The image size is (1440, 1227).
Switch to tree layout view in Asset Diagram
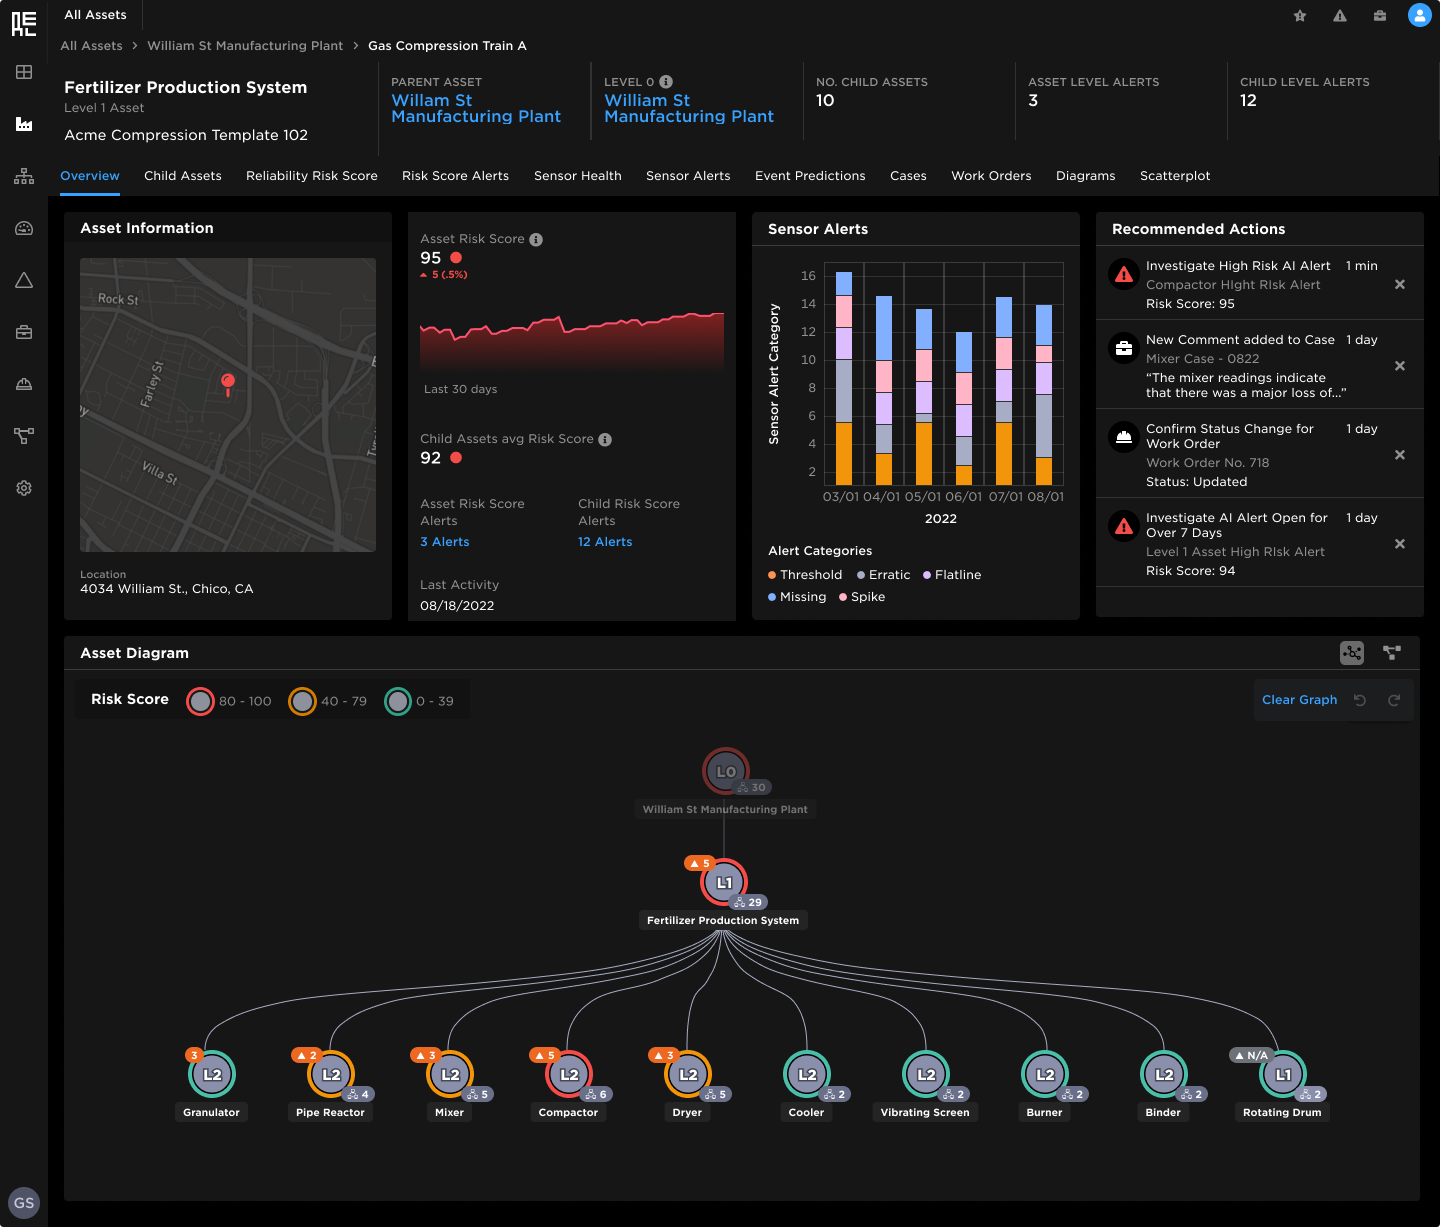click(x=1392, y=653)
